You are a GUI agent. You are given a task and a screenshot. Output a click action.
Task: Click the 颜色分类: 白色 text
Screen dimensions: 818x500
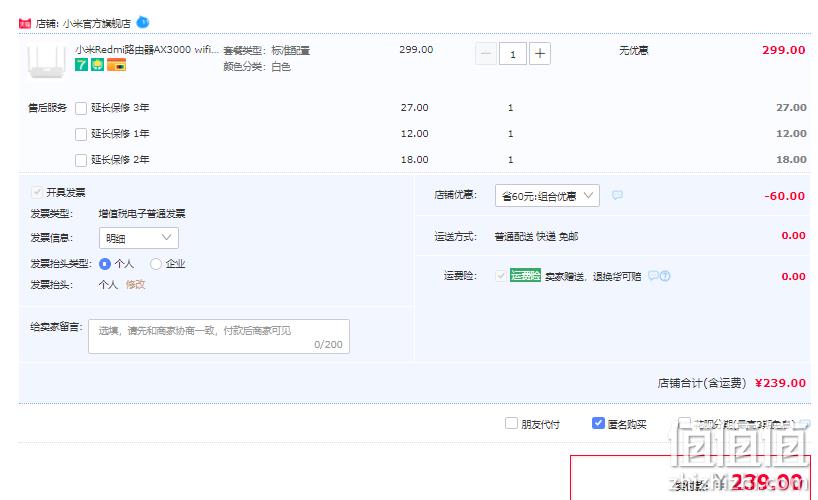(257, 67)
